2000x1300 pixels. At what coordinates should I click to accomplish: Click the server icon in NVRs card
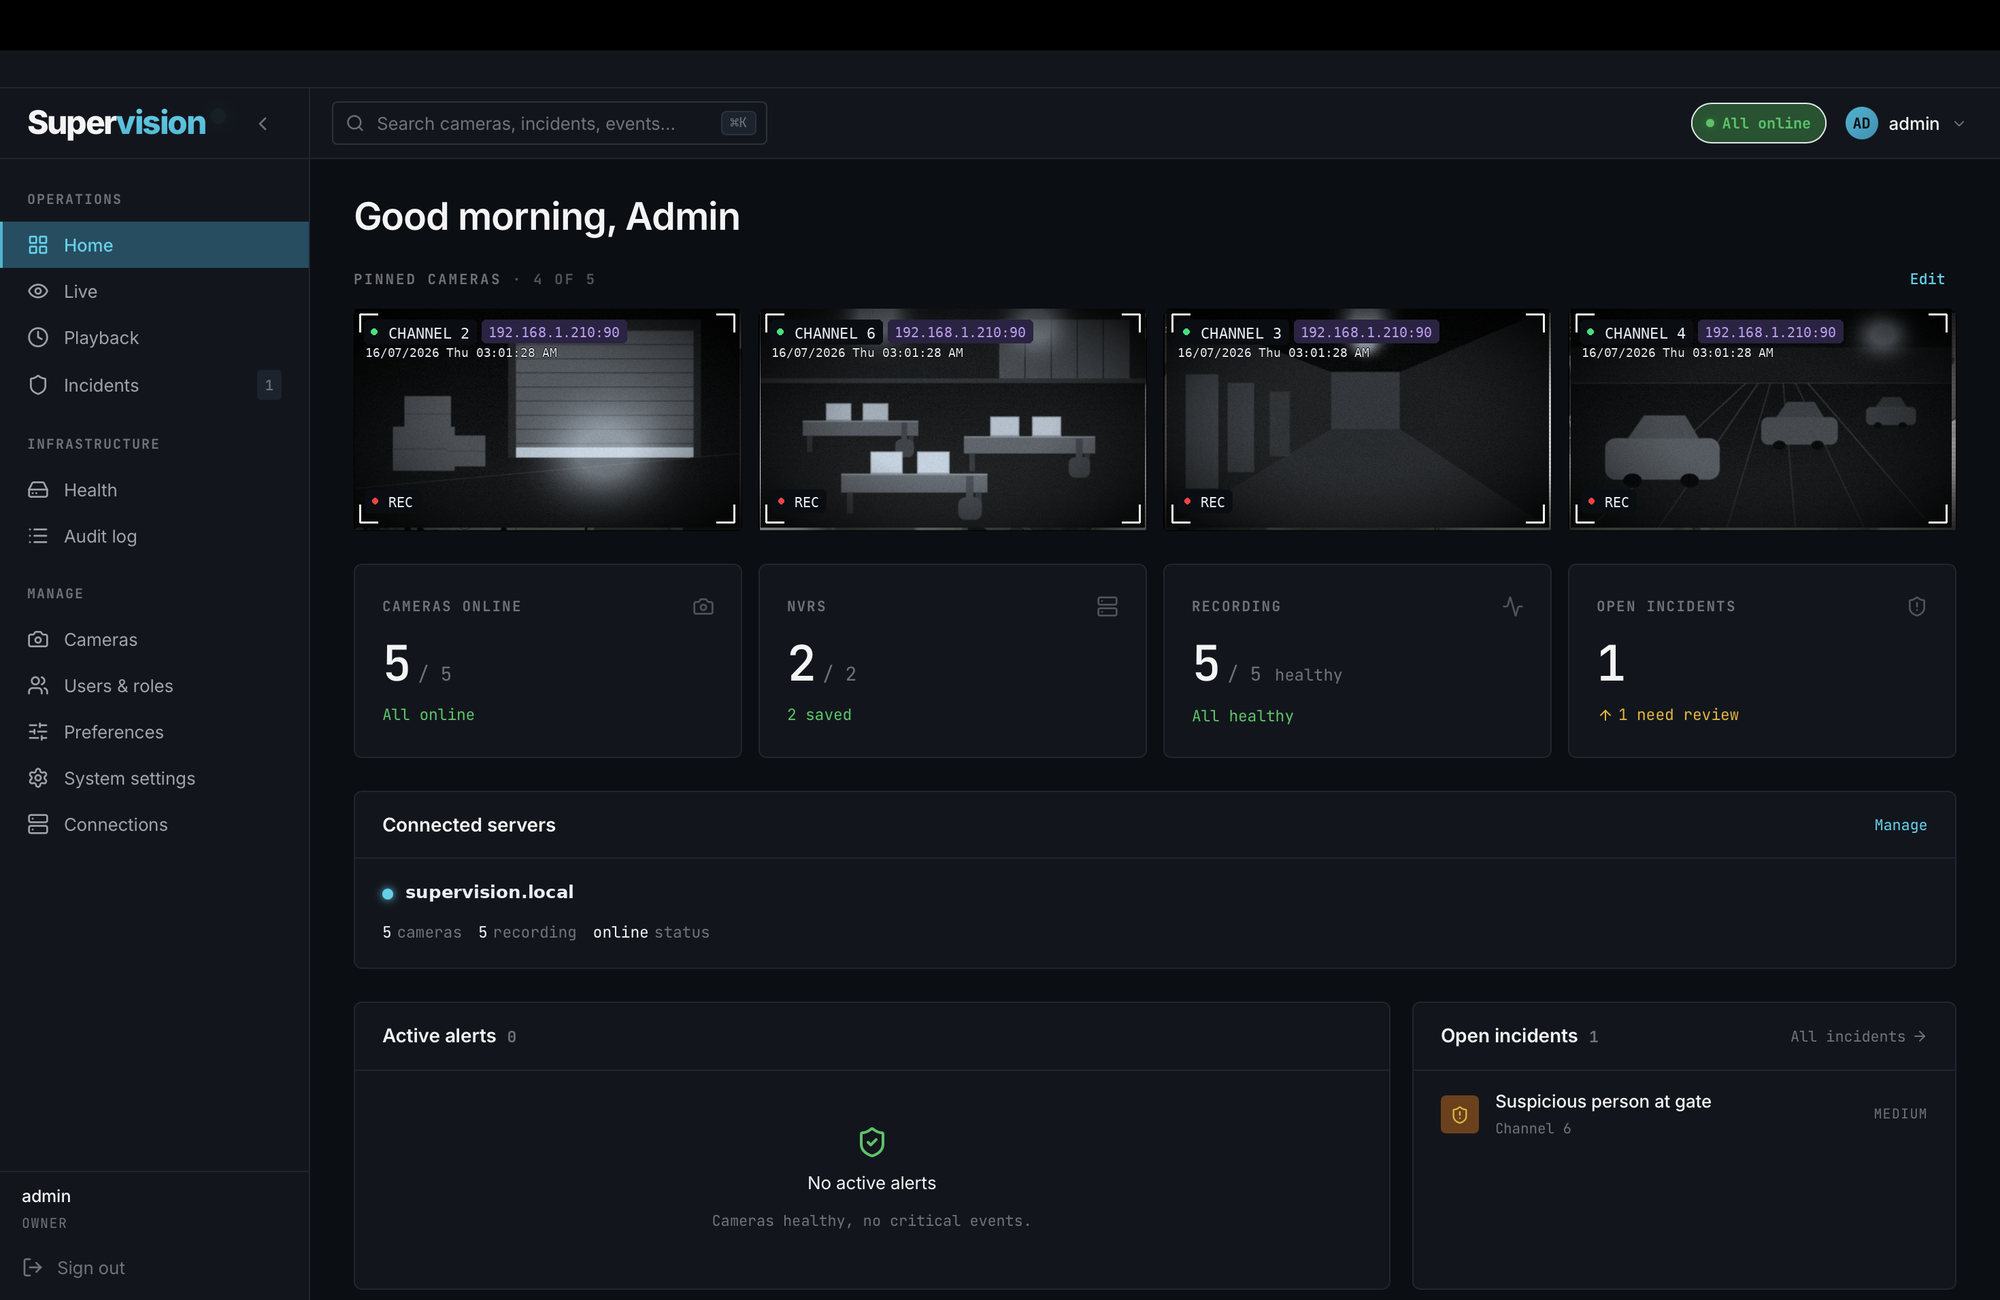pos(1107,606)
